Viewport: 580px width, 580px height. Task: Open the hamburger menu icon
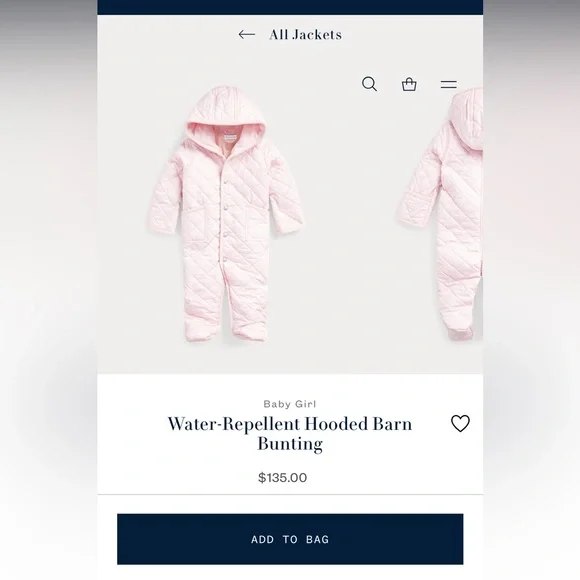[448, 84]
